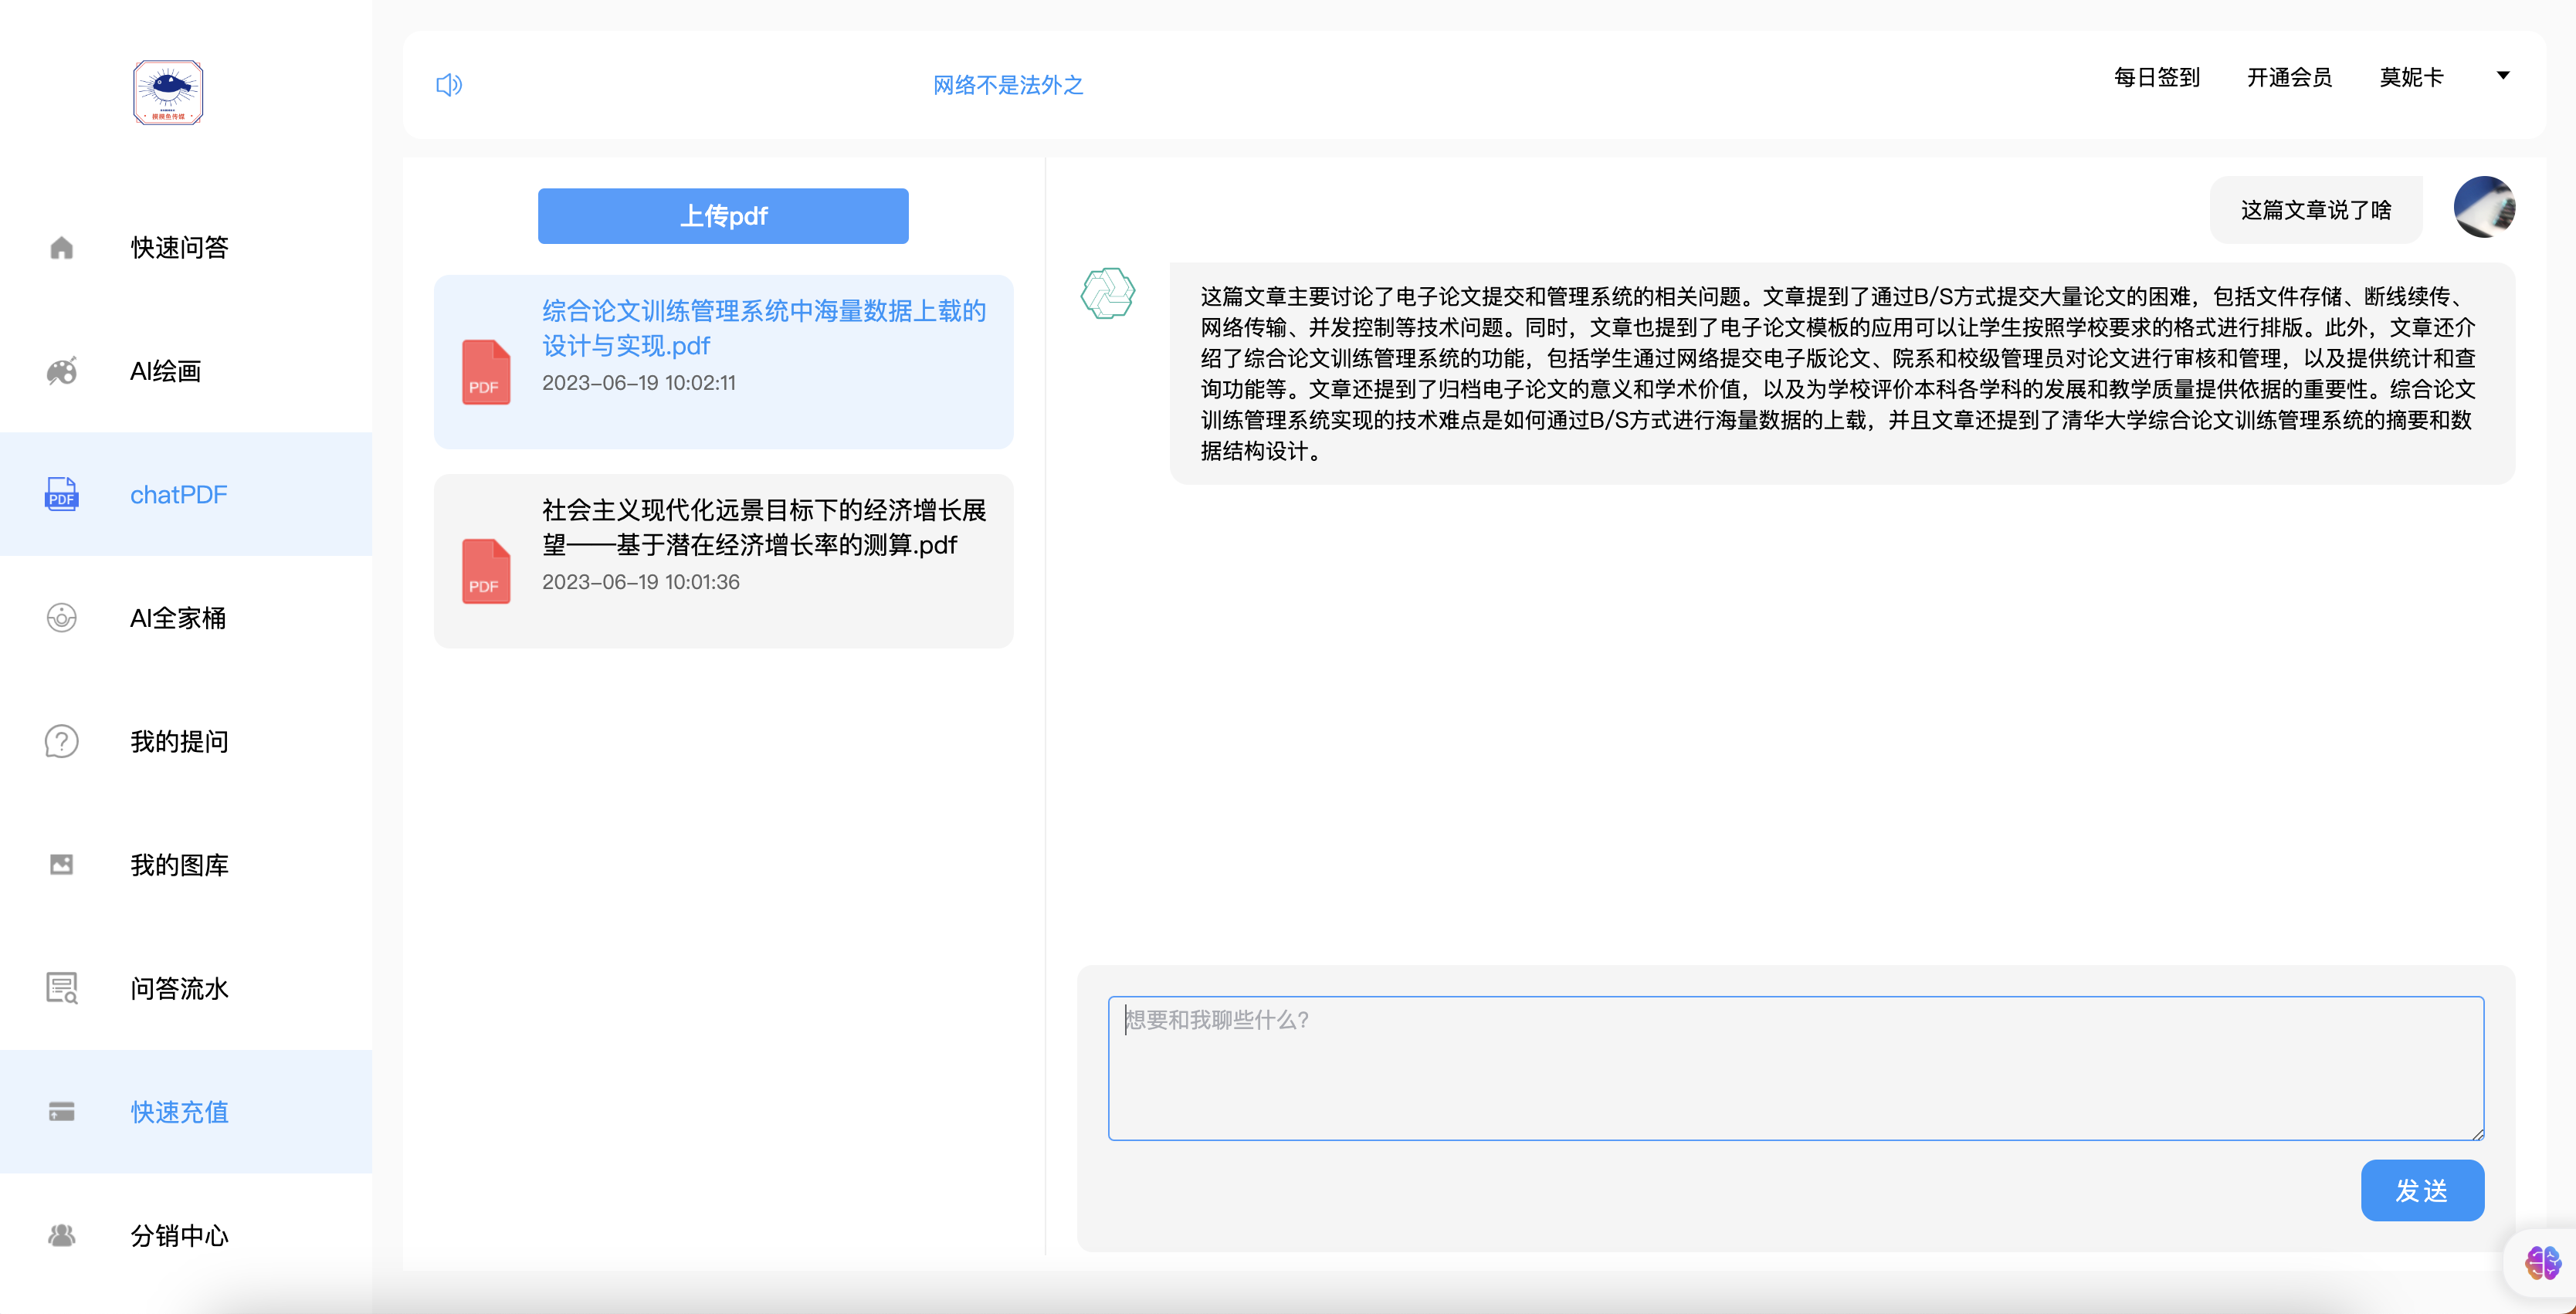Click the 每日签到 link
This screenshot has height=1314, width=2576.
[2157, 77]
